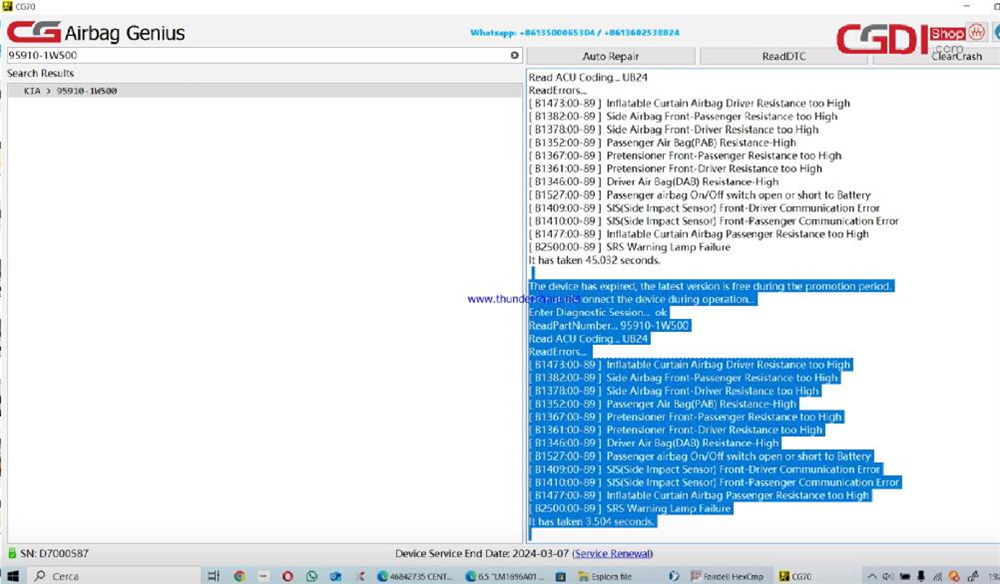Switch to the Foirdell HexCmp taskbar window
The width and height of the screenshot is (1000, 584).
(x=727, y=576)
